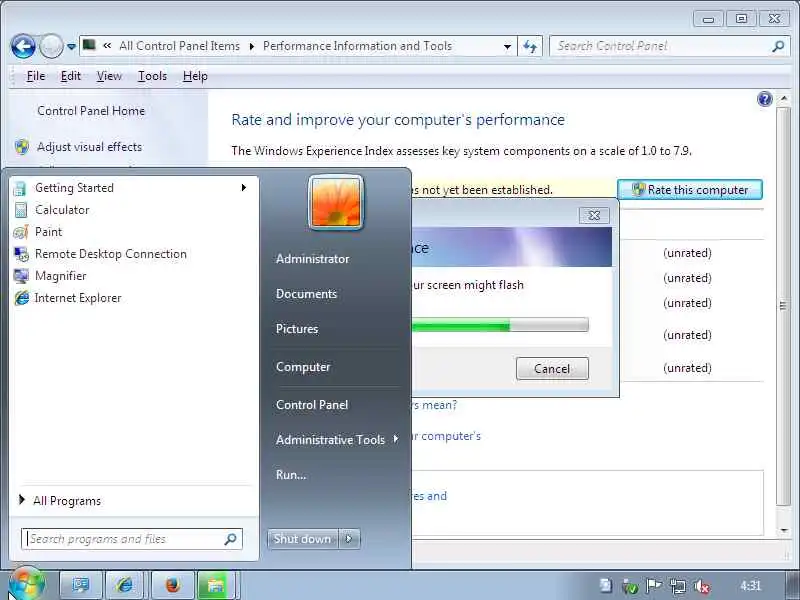Click Administrator in Start menu
The width and height of the screenshot is (800, 600).
click(x=313, y=259)
